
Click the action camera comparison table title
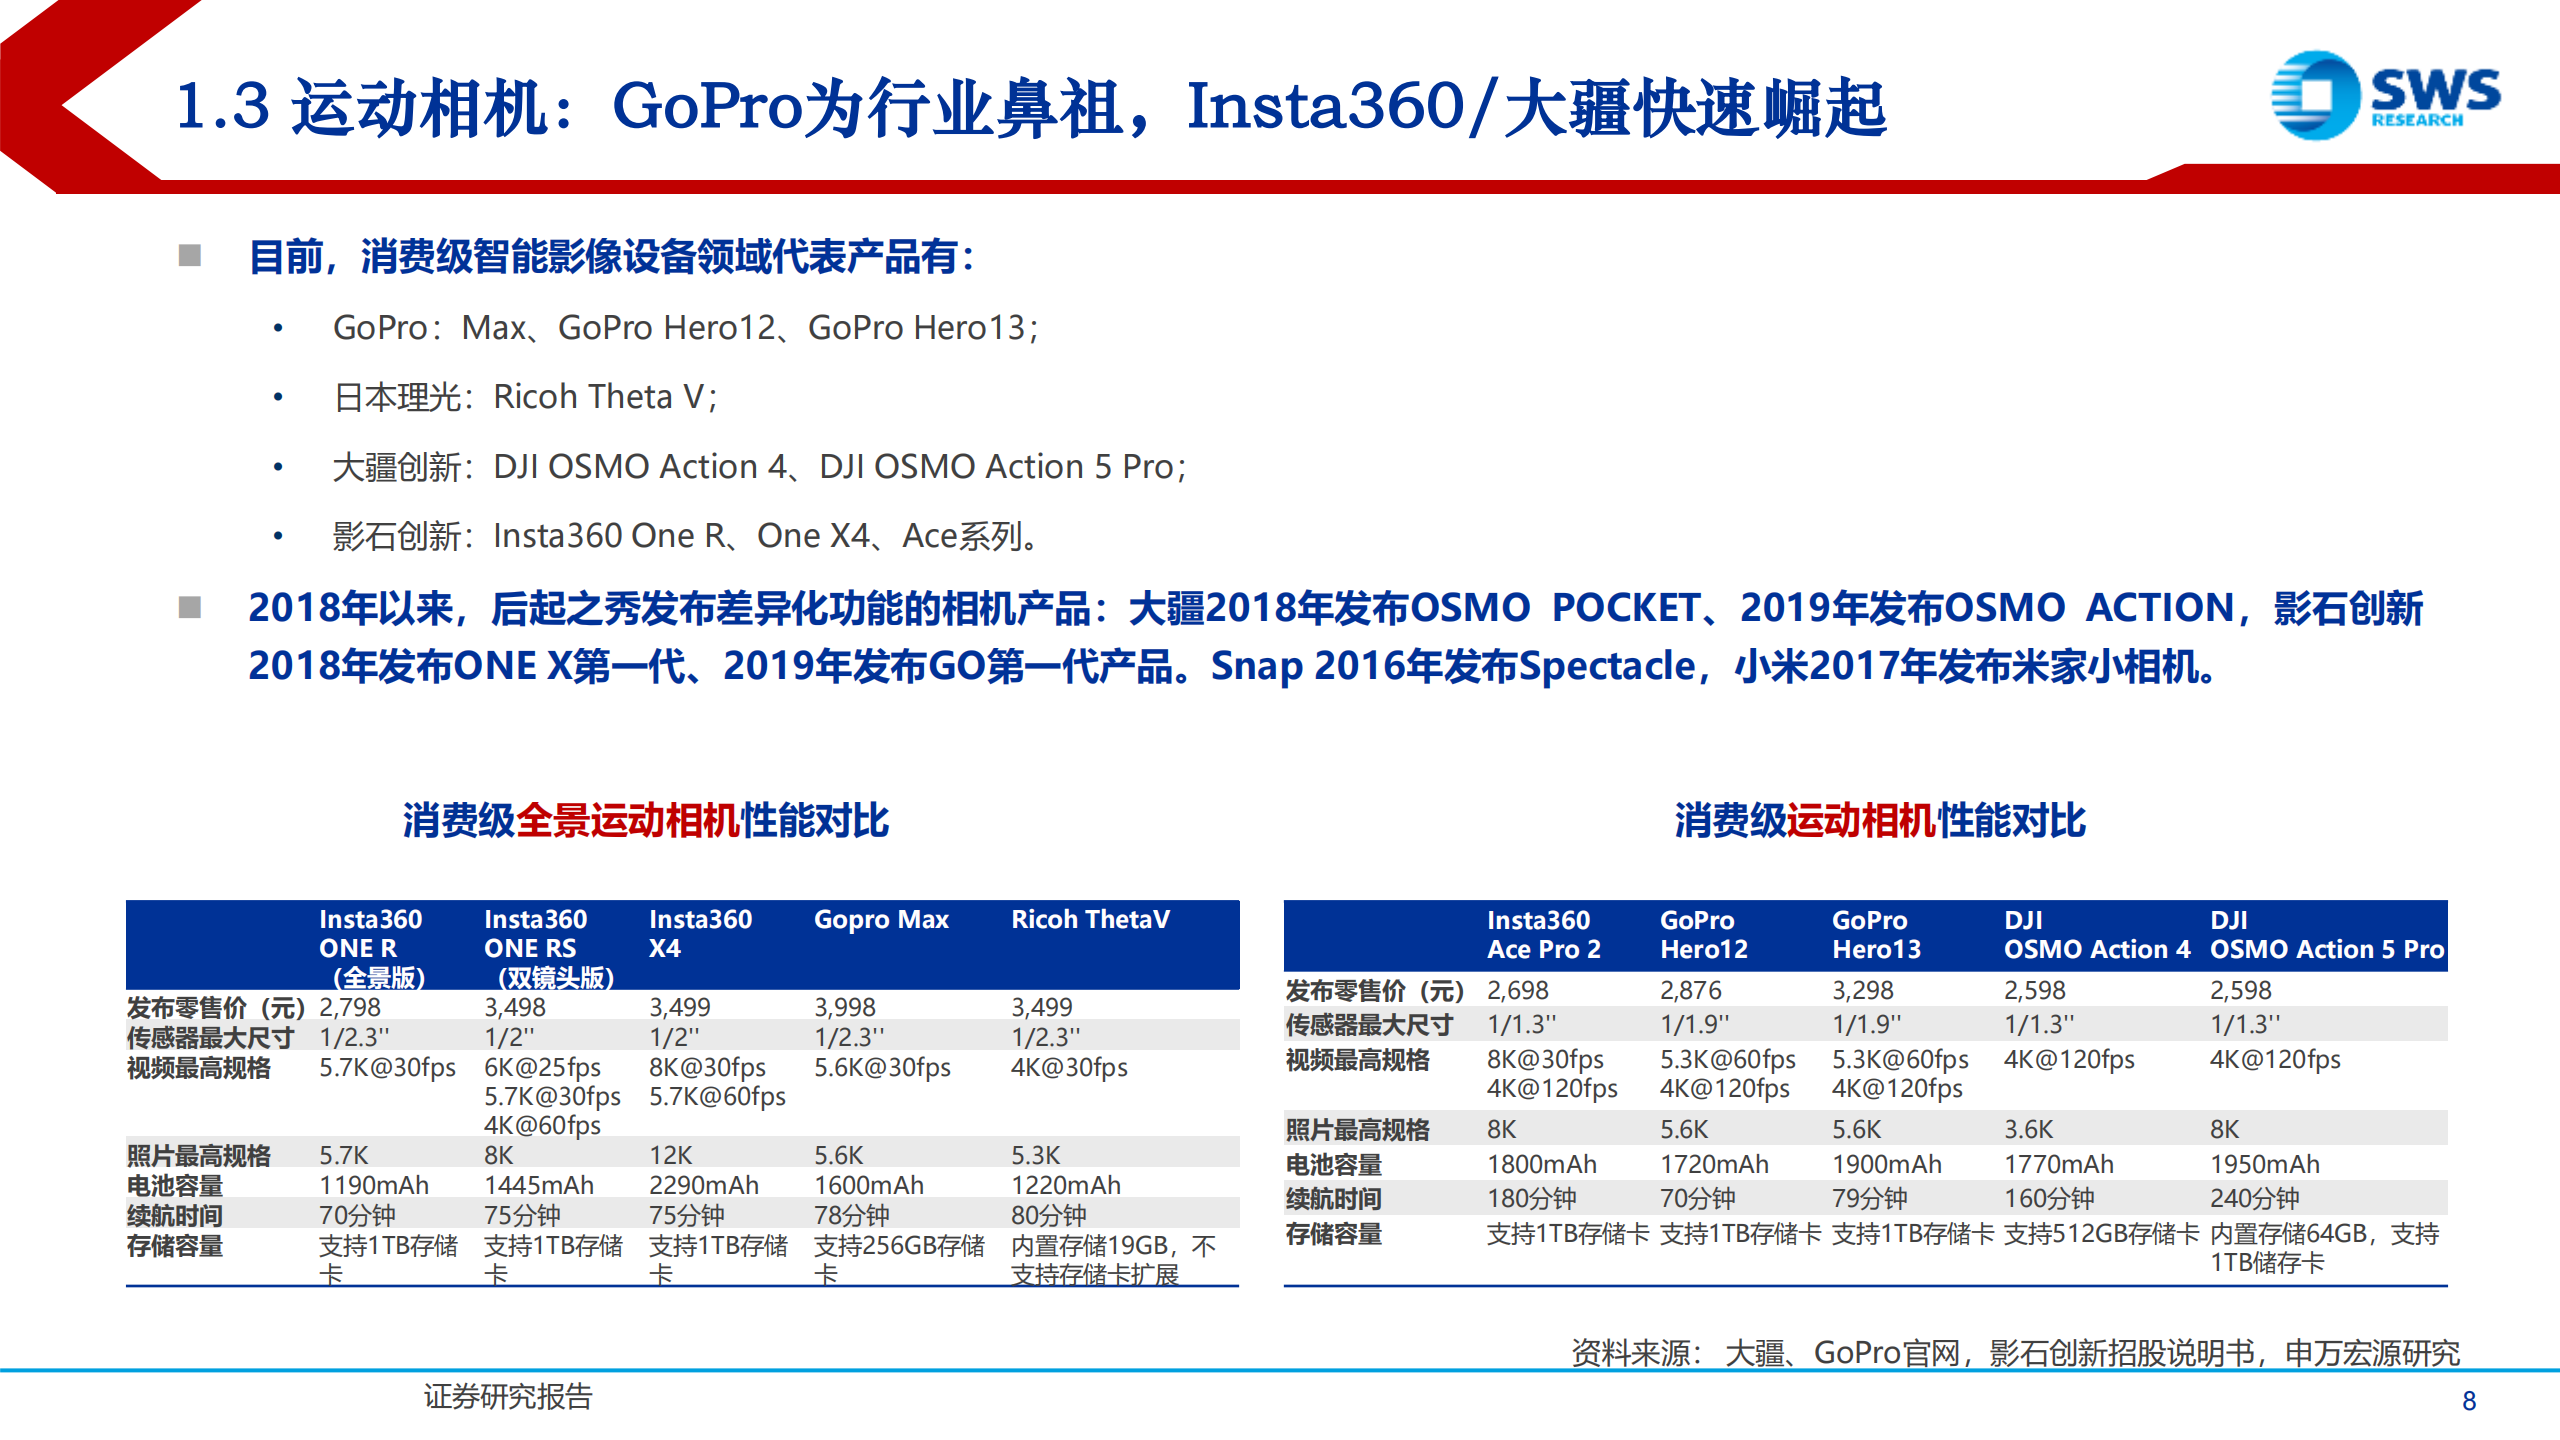[1879, 820]
